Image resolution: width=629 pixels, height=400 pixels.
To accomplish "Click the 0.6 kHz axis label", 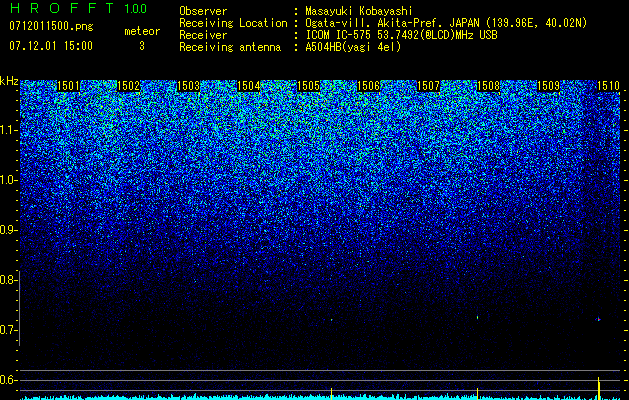I will 8,380.
